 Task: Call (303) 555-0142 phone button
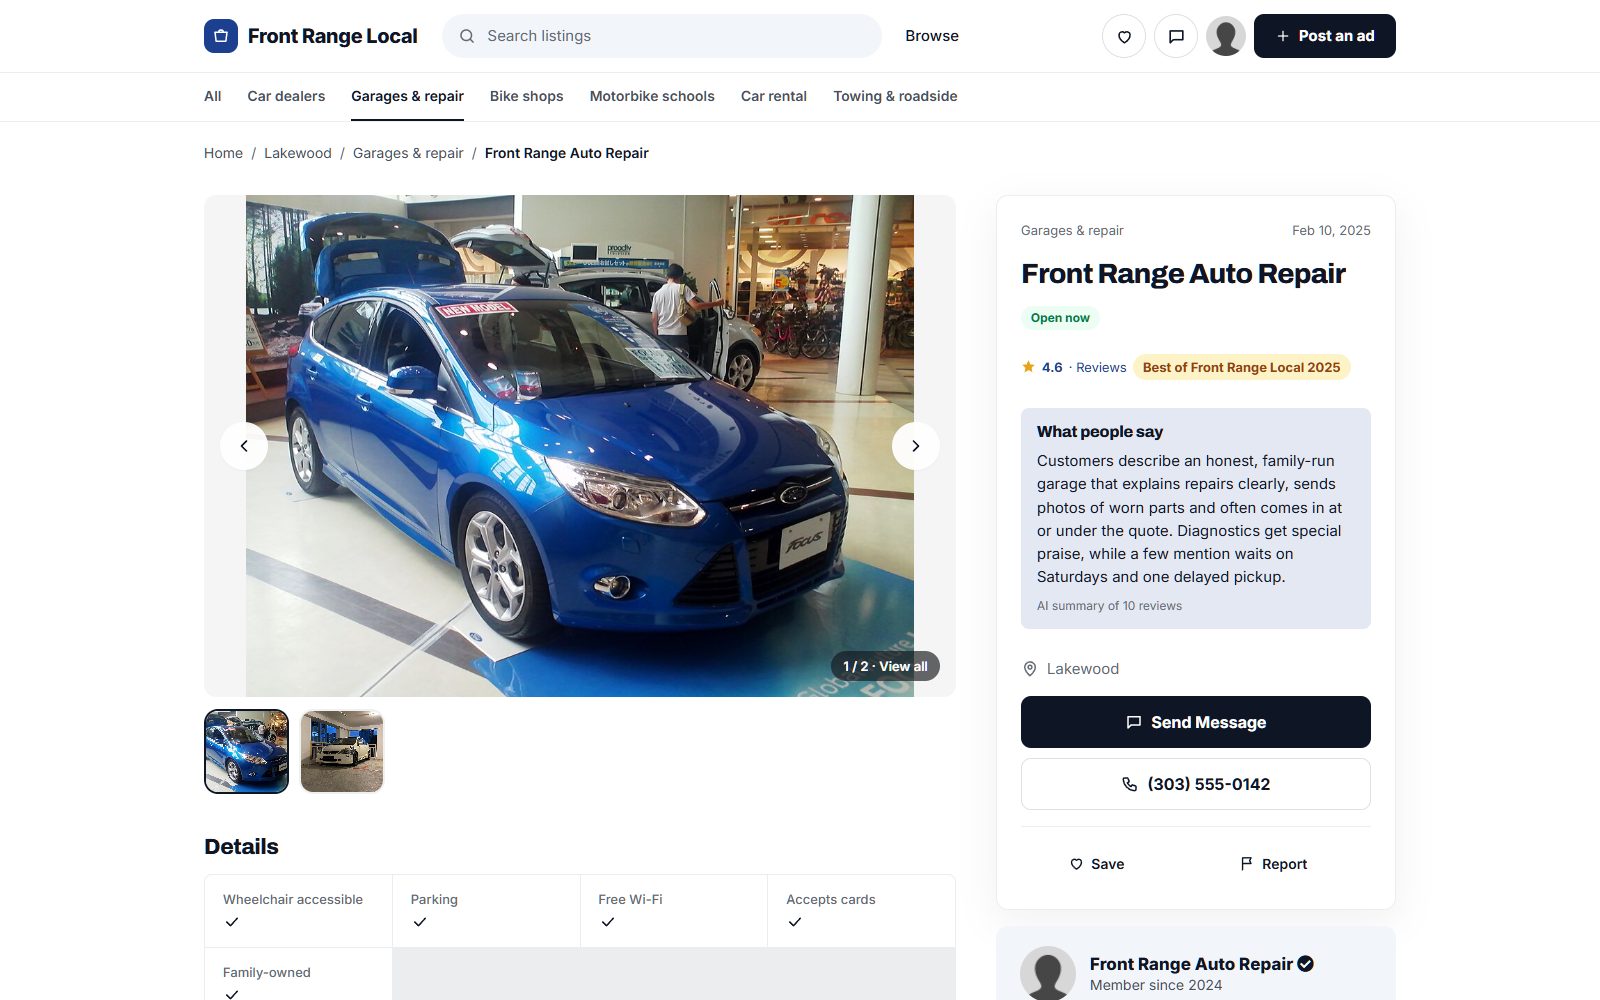click(1196, 784)
